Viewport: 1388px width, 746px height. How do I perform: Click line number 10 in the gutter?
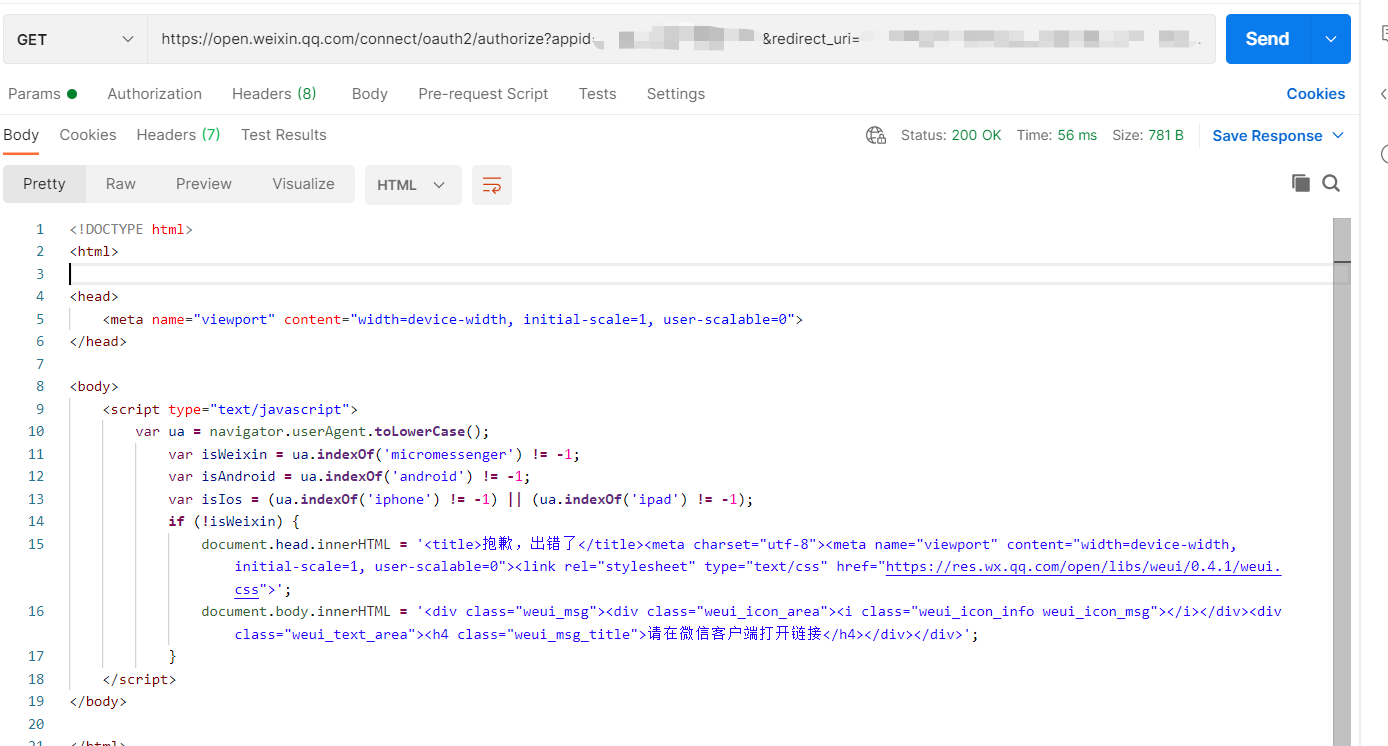point(36,432)
